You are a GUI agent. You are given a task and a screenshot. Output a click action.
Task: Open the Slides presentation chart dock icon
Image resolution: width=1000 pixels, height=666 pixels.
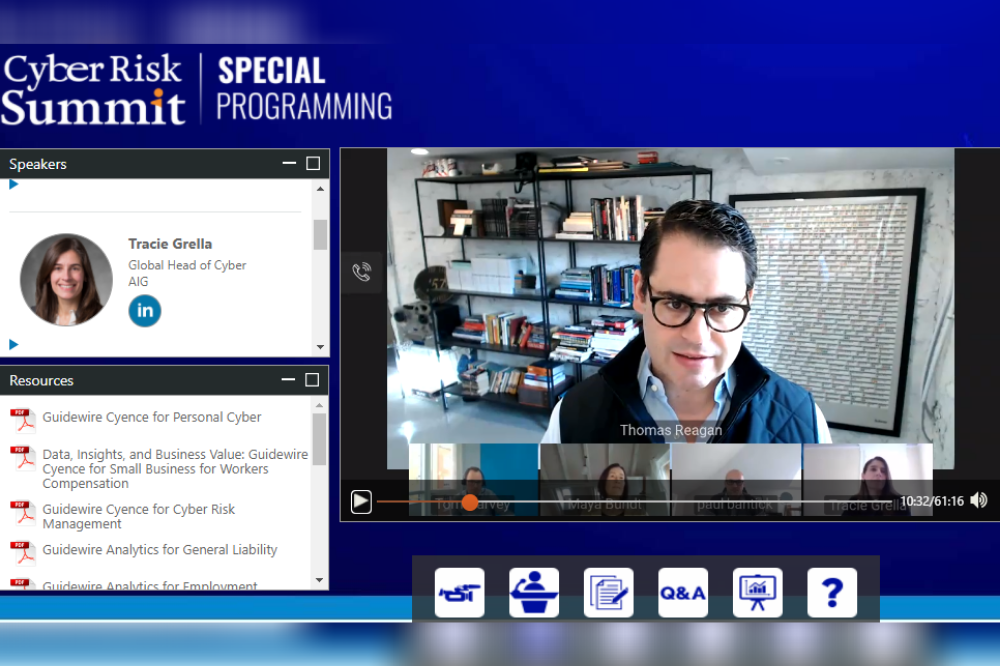pos(758,593)
